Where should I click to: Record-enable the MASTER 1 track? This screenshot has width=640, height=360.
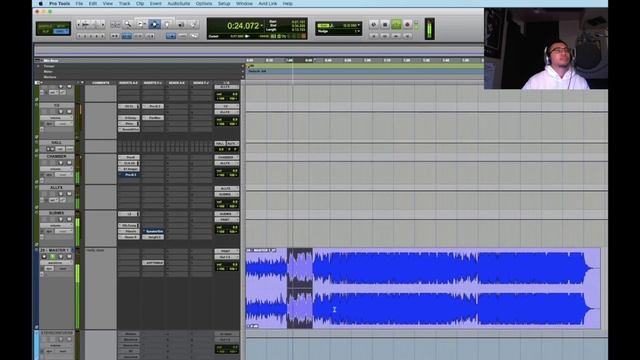[x=44, y=256]
